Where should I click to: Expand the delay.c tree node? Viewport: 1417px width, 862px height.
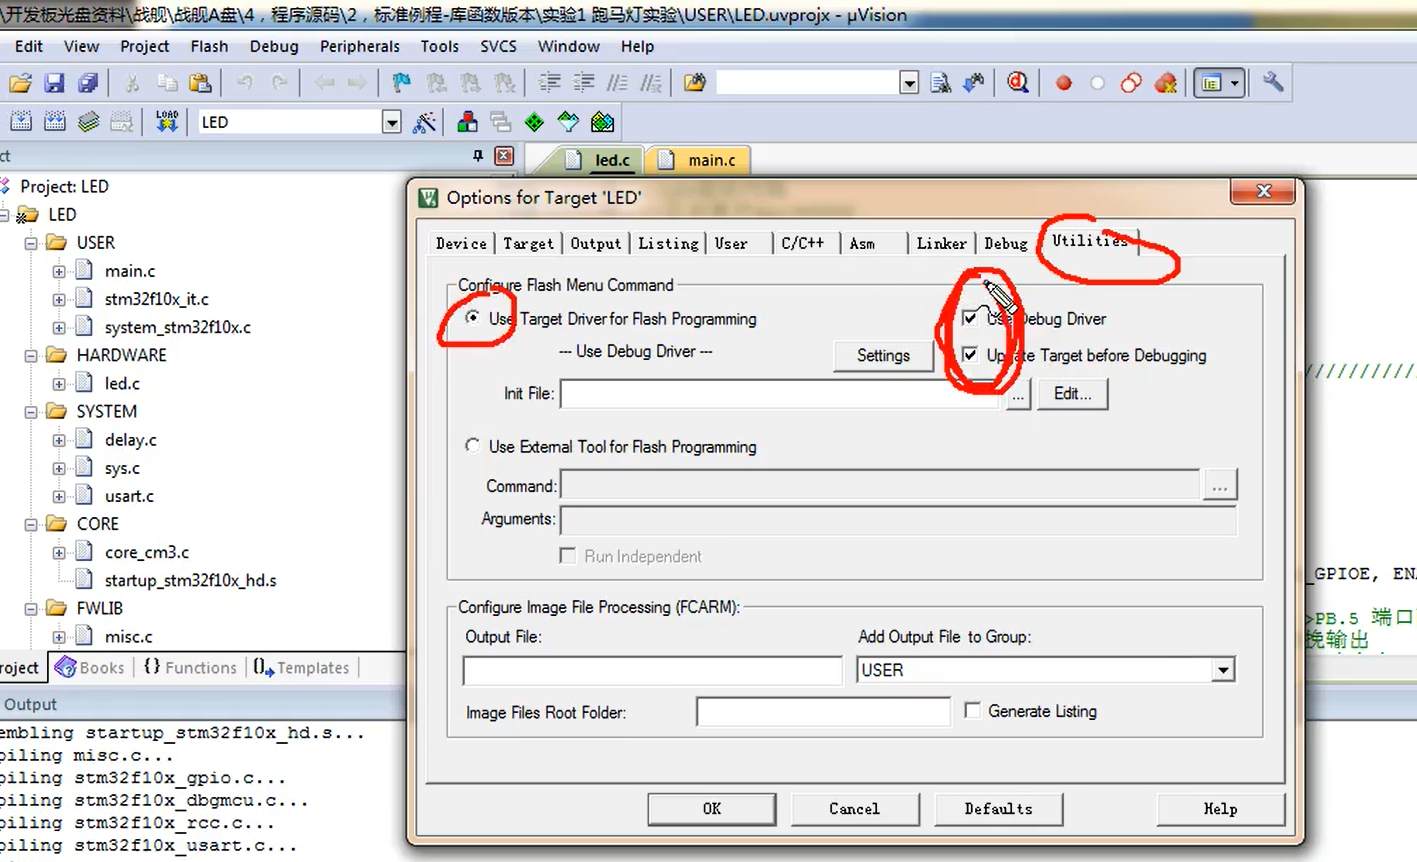pos(59,440)
